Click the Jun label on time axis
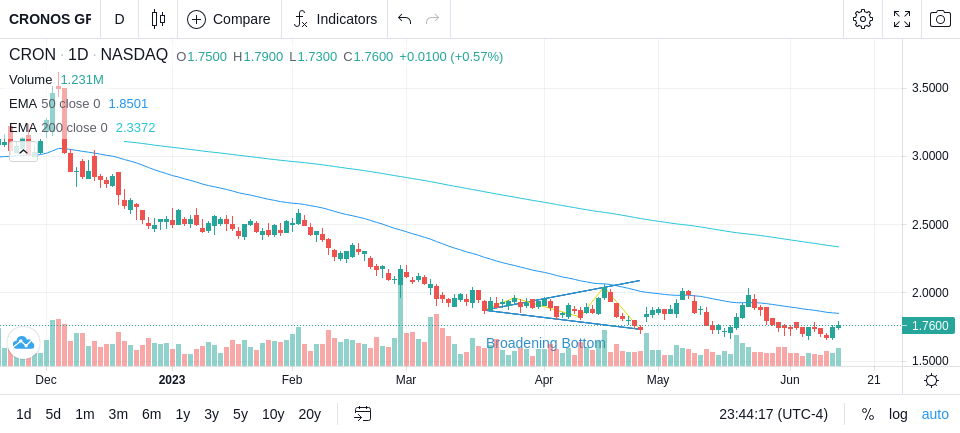The height and width of the screenshot is (433, 960). 790,380
